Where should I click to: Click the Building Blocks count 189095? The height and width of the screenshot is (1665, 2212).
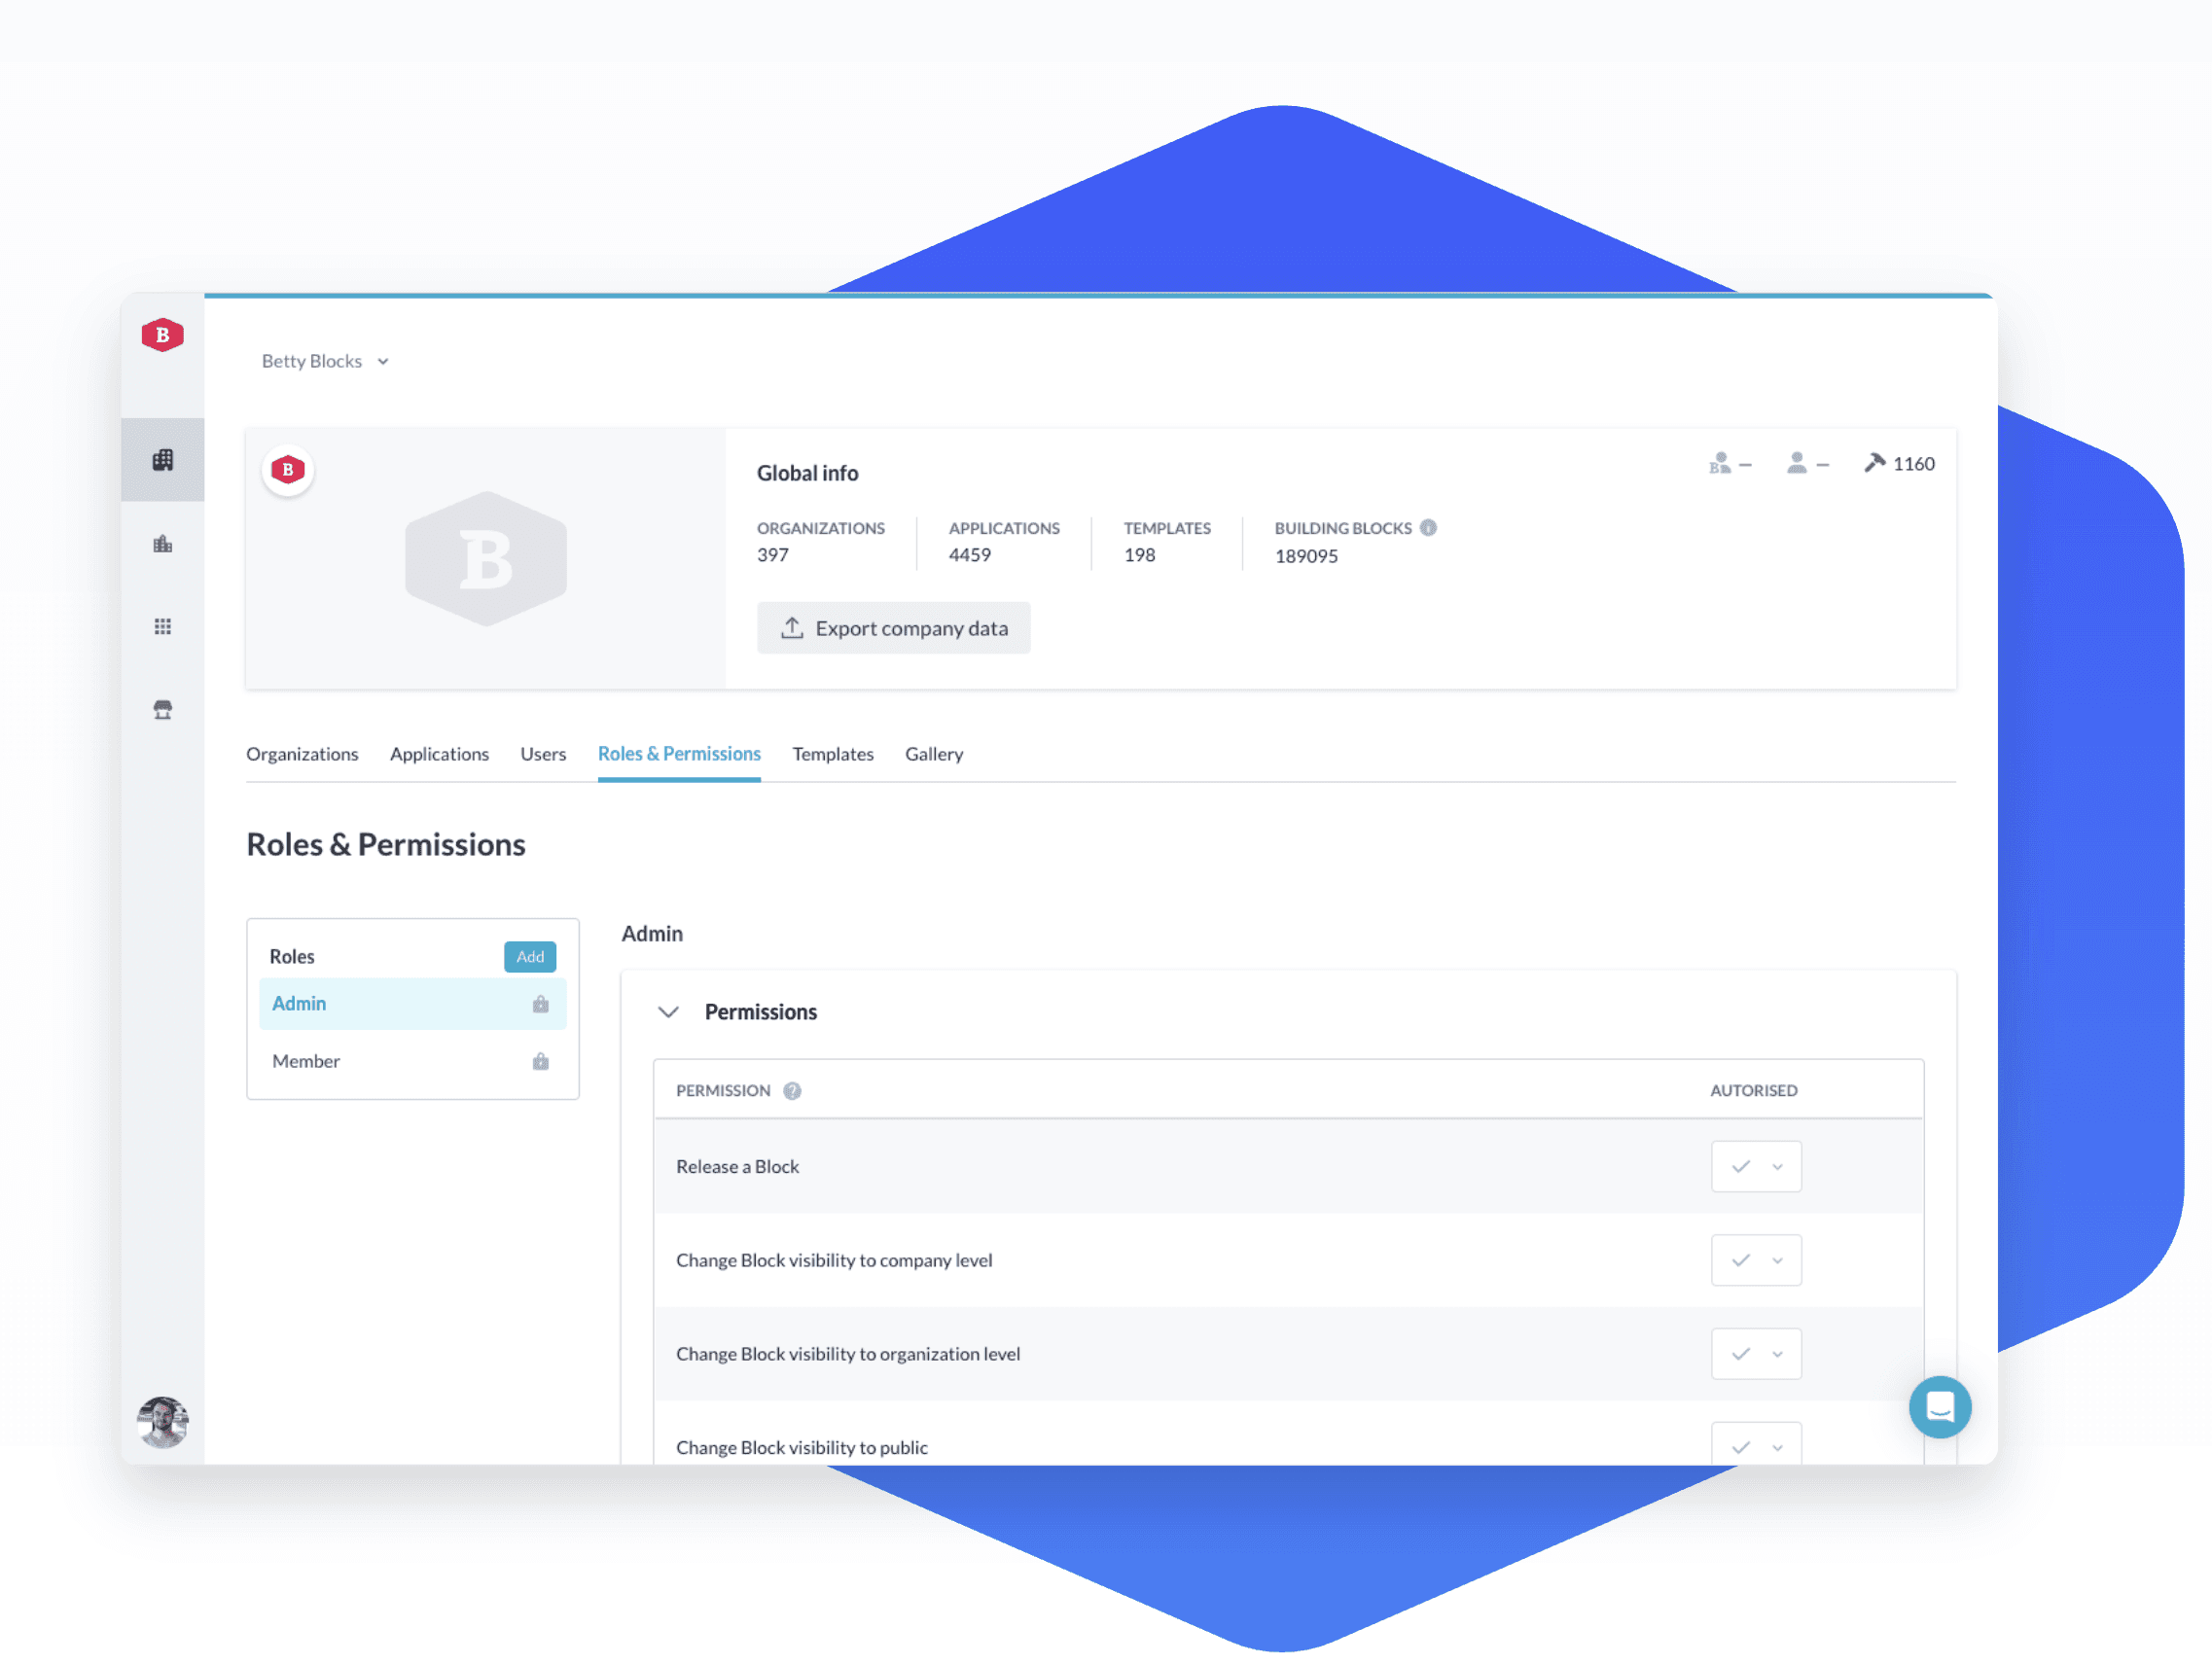point(1307,557)
